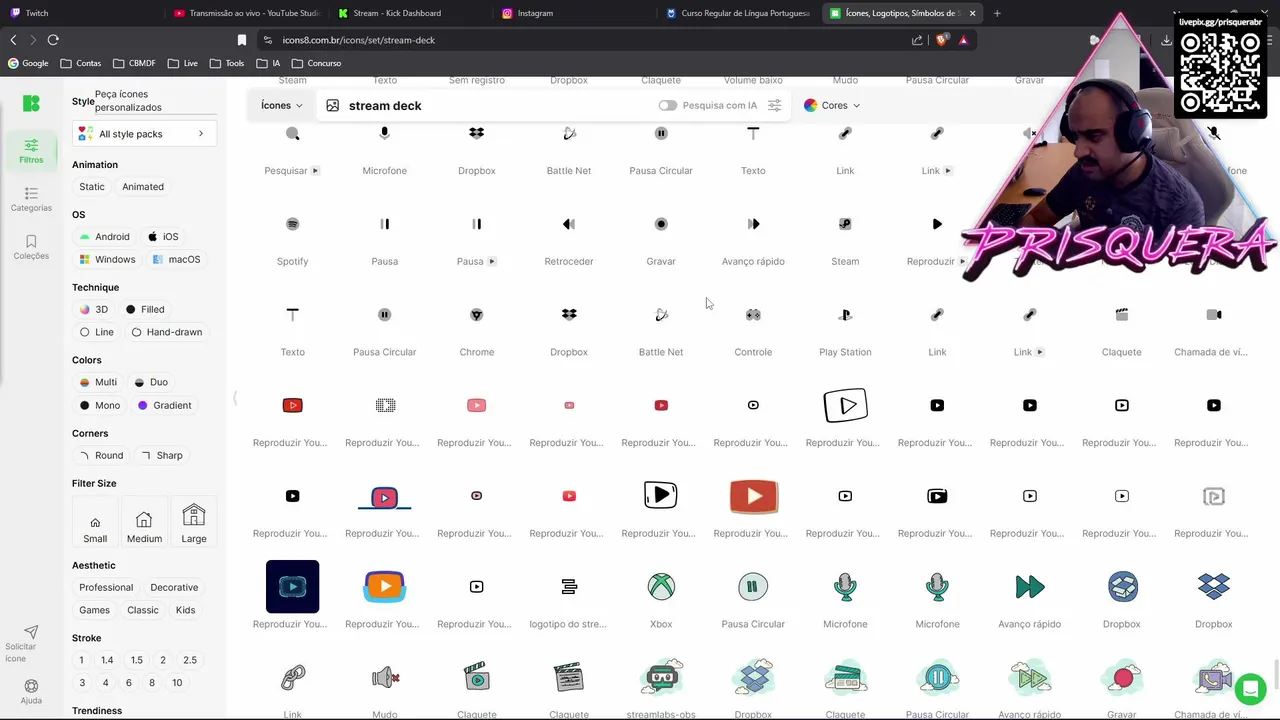Open the chat support bubble
This screenshot has width=1280, height=720.
1250,689
